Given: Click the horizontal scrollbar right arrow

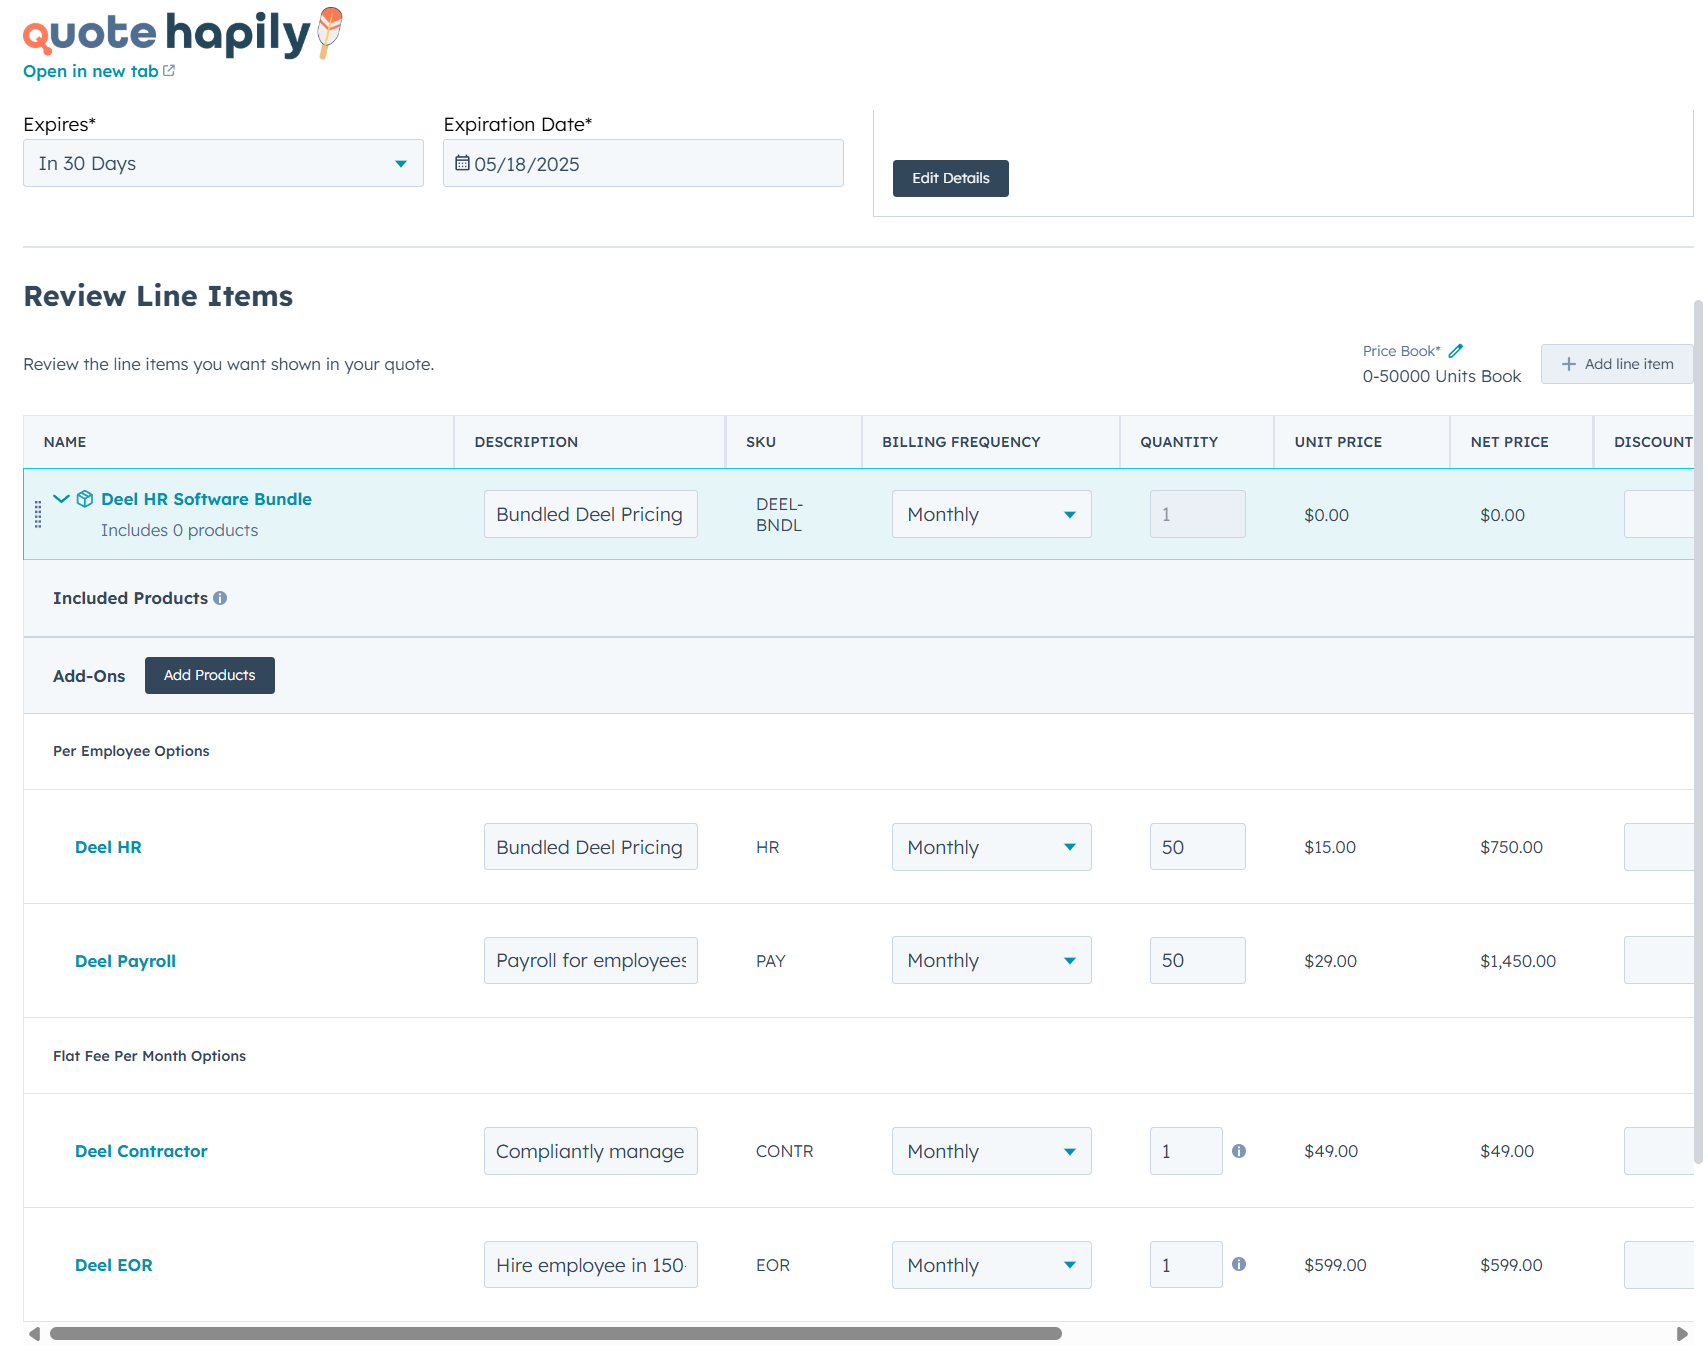Looking at the screenshot, I should pyautogui.click(x=1682, y=1333).
